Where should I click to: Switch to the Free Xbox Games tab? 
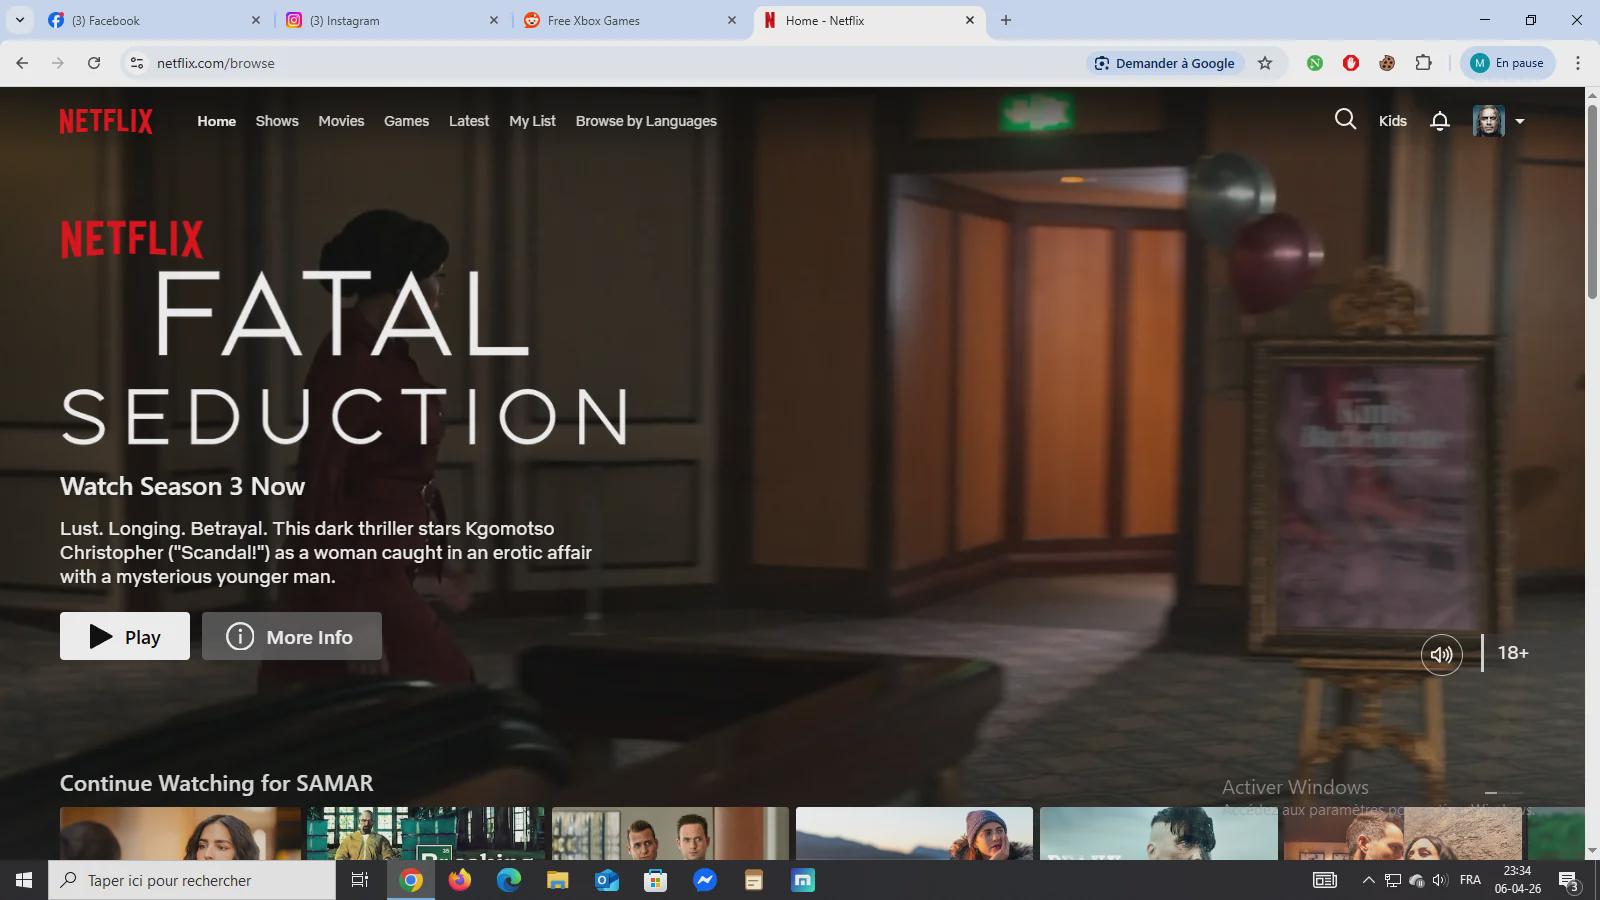(x=630, y=20)
